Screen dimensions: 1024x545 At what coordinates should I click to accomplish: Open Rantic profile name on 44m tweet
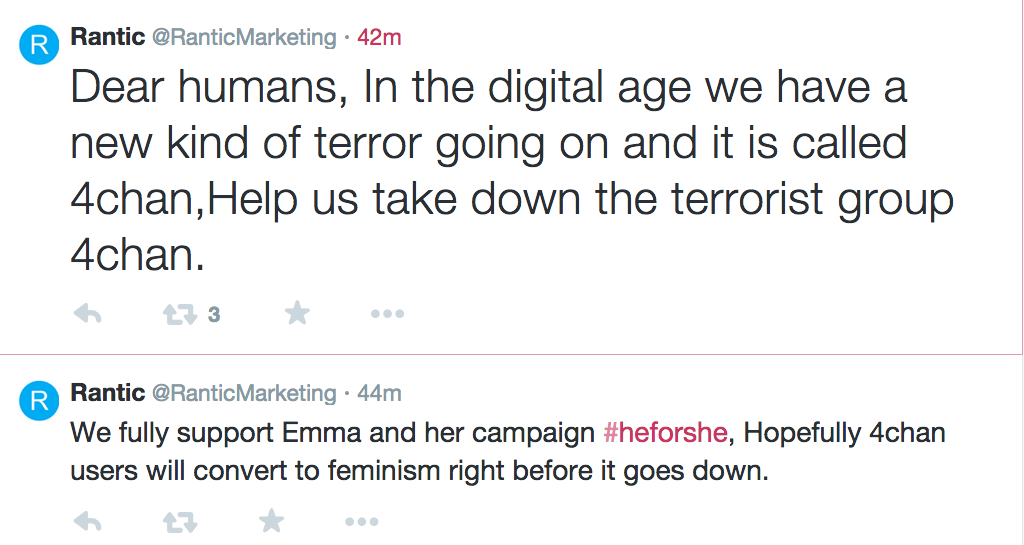point(107,393)
